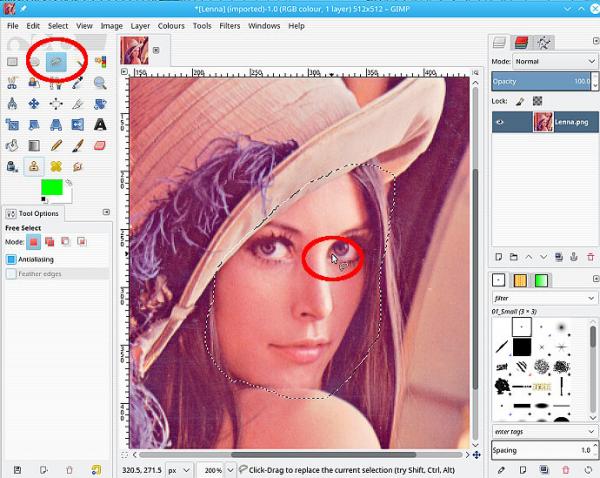Screen dimensions: 600x478
Task: Select the Rectangle Select tool
Action: 12,62
